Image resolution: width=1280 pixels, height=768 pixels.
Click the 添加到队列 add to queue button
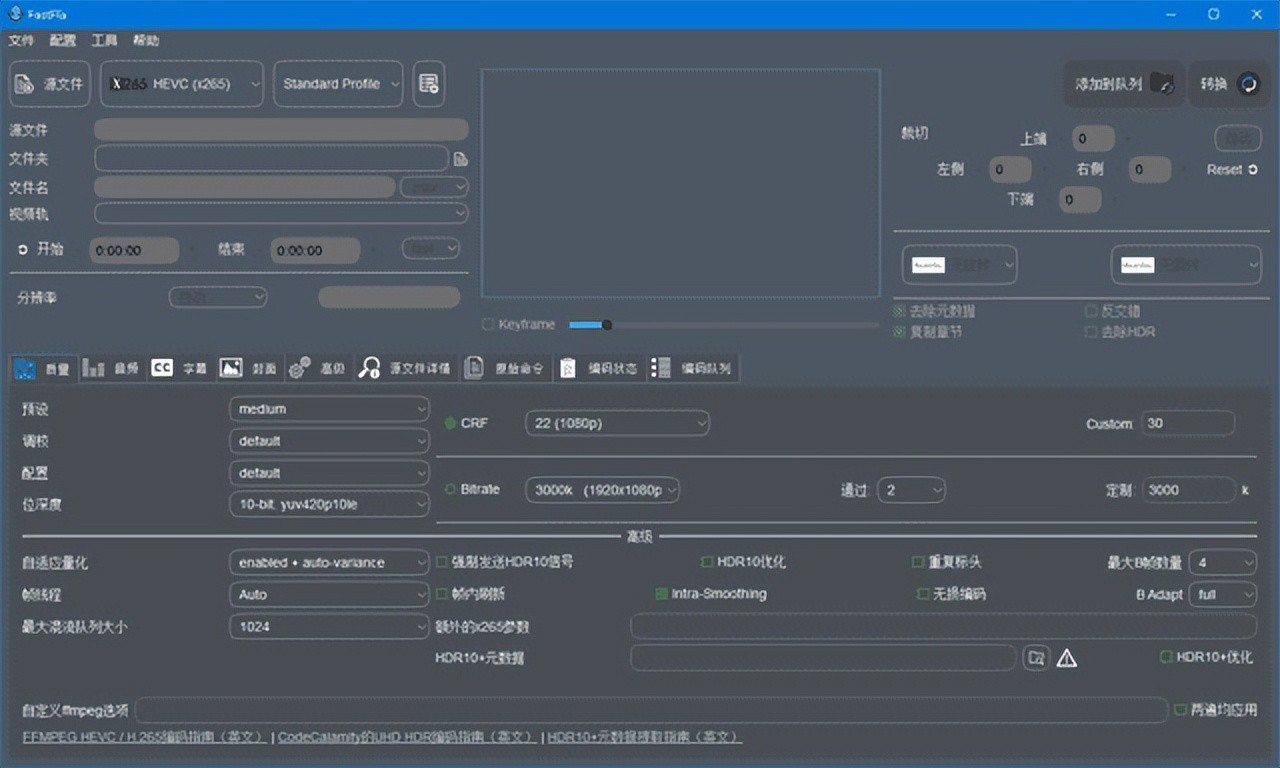pyautogui.click(x=1122, y=84)
